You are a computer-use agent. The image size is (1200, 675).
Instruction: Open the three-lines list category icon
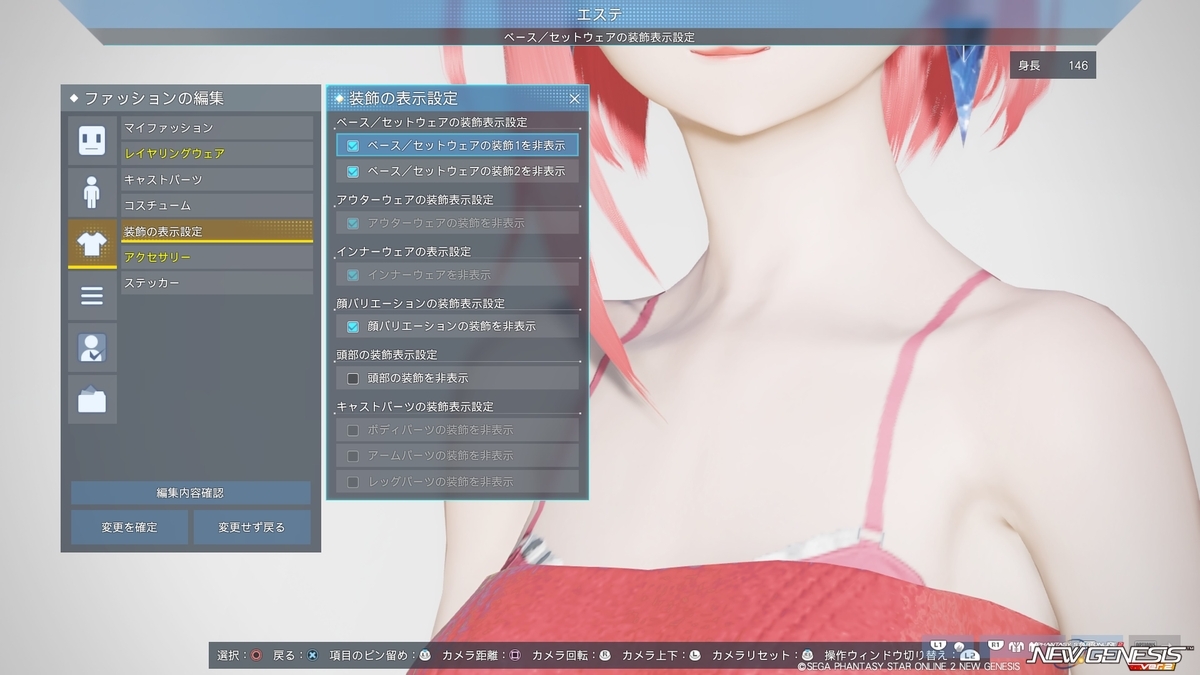pyautogui.click(x=92, y=296)
